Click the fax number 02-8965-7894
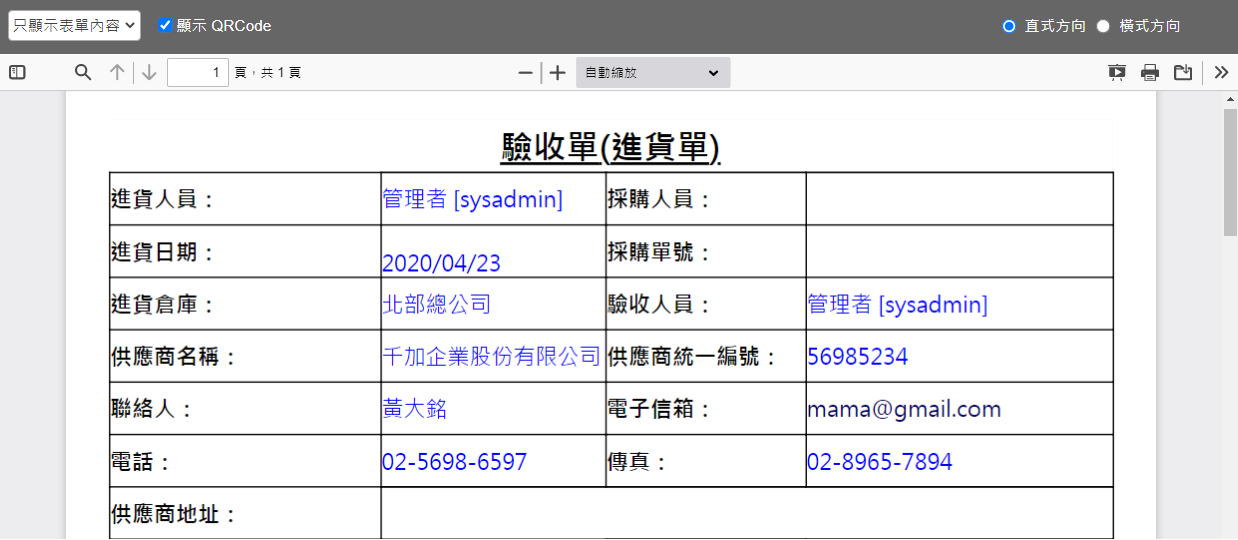This screenshot has width=1238, height=540. (880, 462)
